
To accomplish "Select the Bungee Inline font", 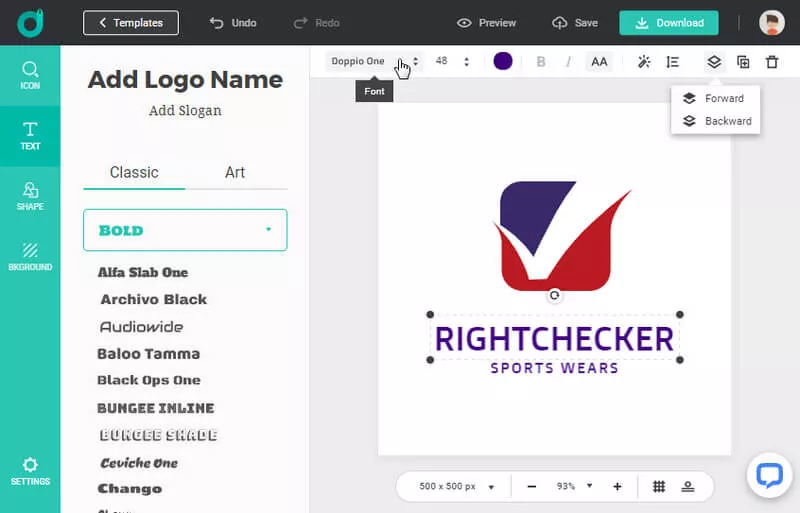I will pos(156,408).
